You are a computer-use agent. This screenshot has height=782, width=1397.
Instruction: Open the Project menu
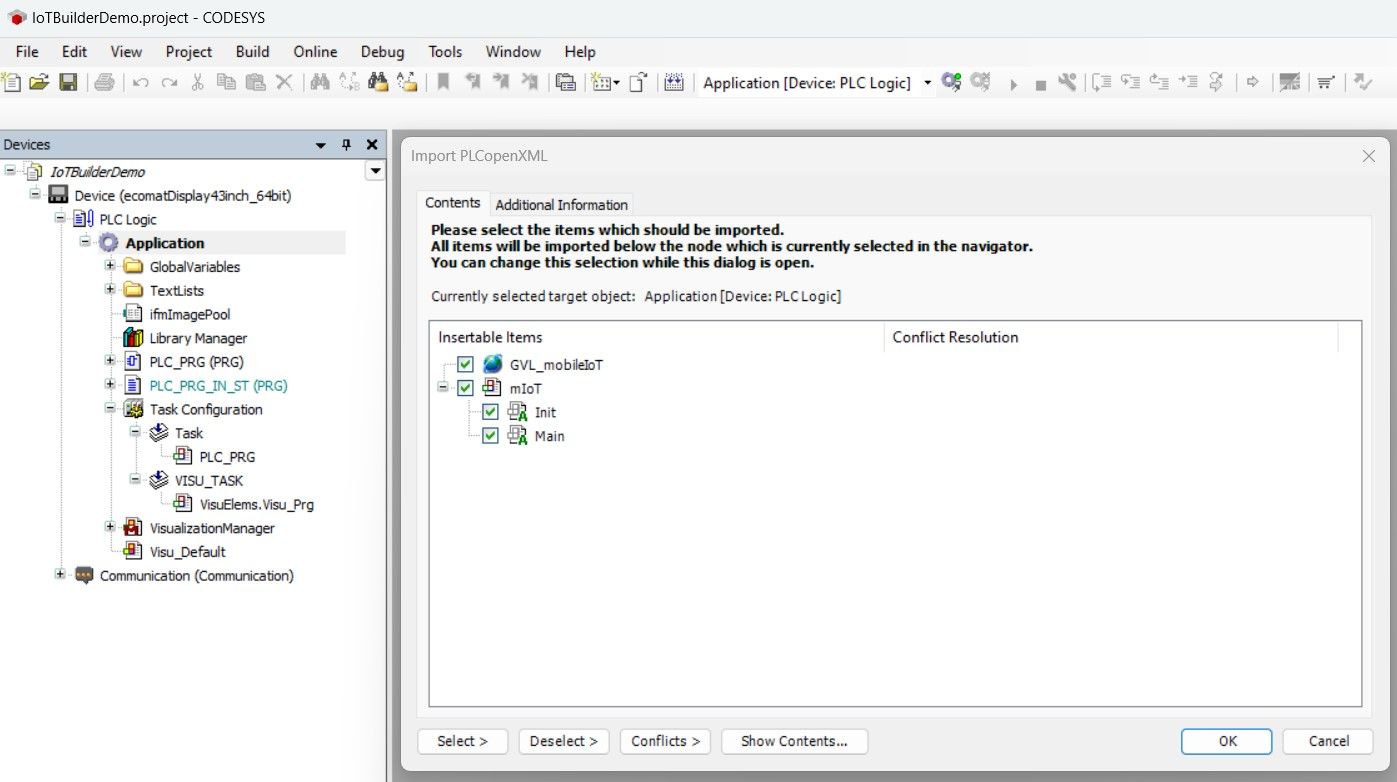click(x=189, y=52)
